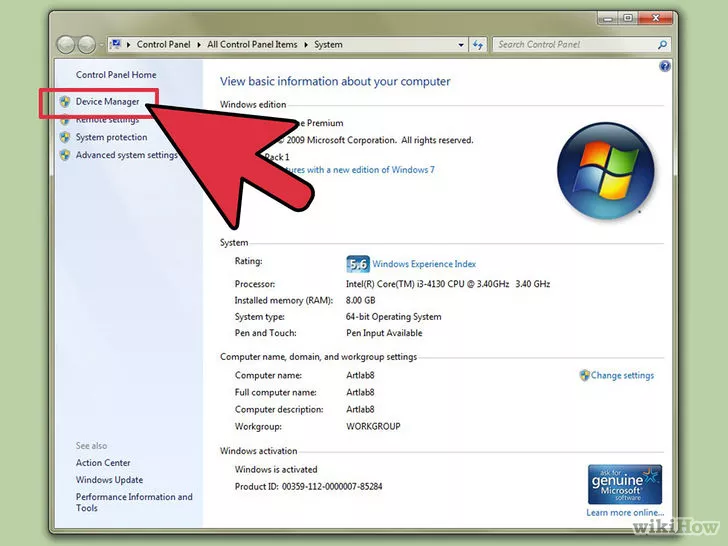
Task: Click the 5.6 rating score badge
Action: 357,264
